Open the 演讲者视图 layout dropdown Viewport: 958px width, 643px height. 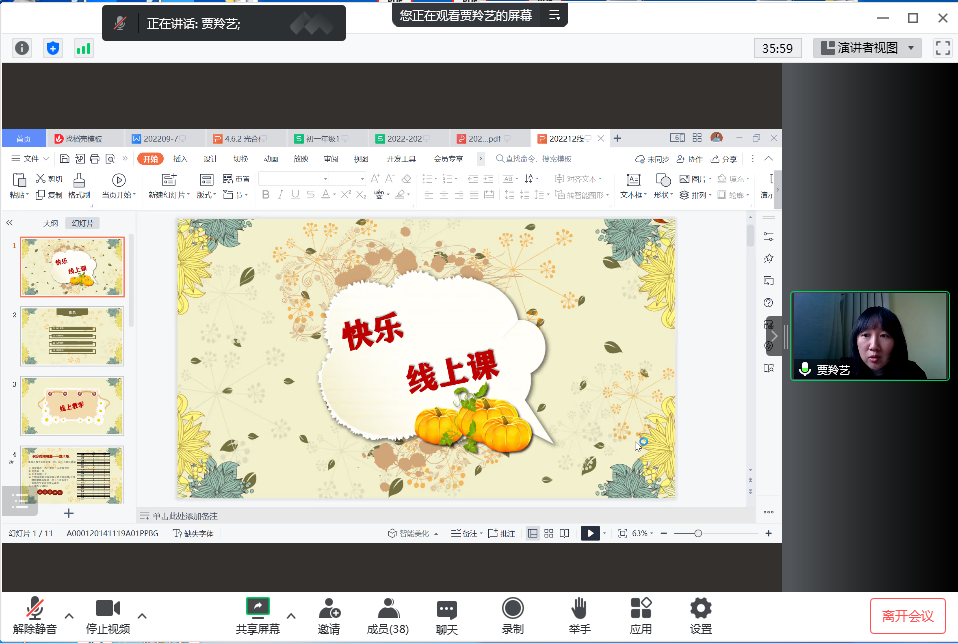coord(868,48)
